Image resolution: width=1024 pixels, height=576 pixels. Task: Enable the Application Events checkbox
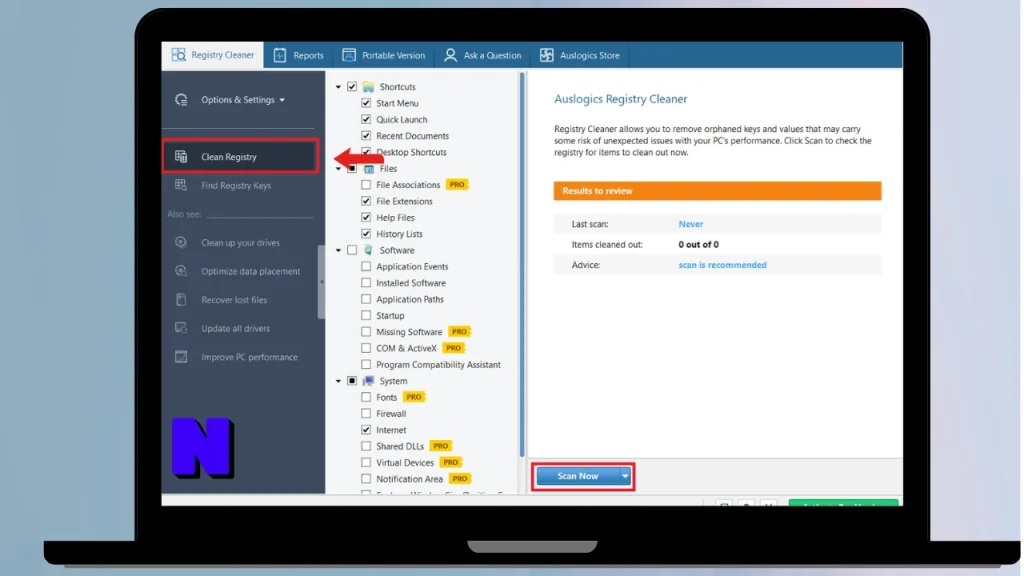(x=366, y=266)
